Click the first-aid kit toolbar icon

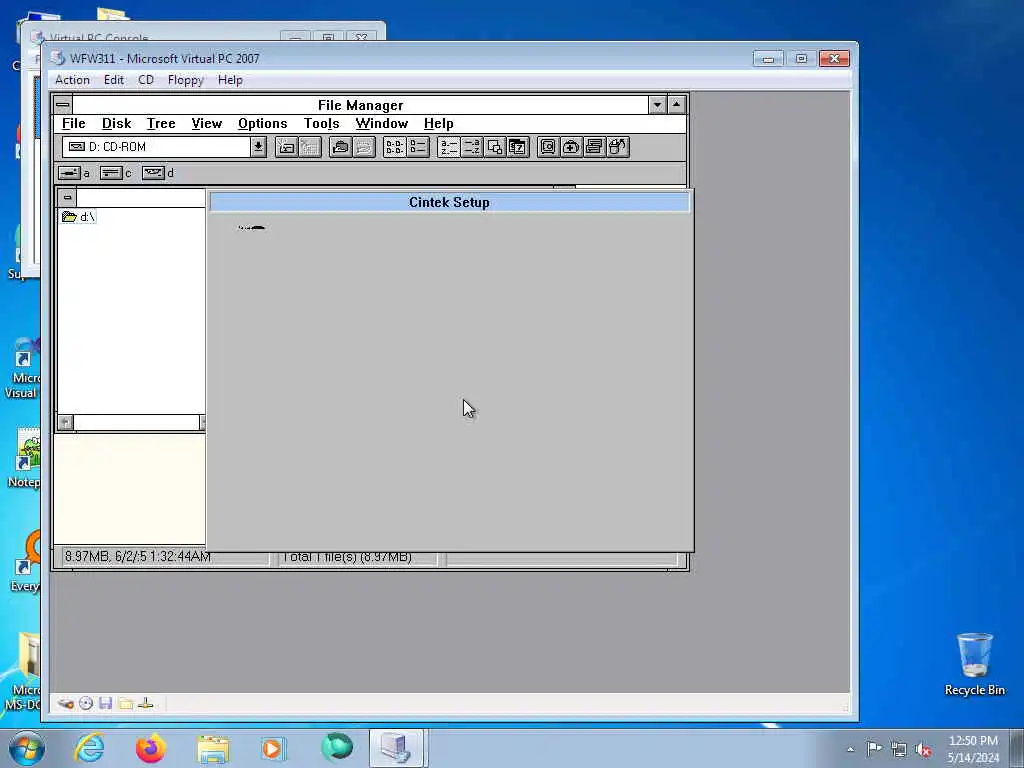[571, 147]
